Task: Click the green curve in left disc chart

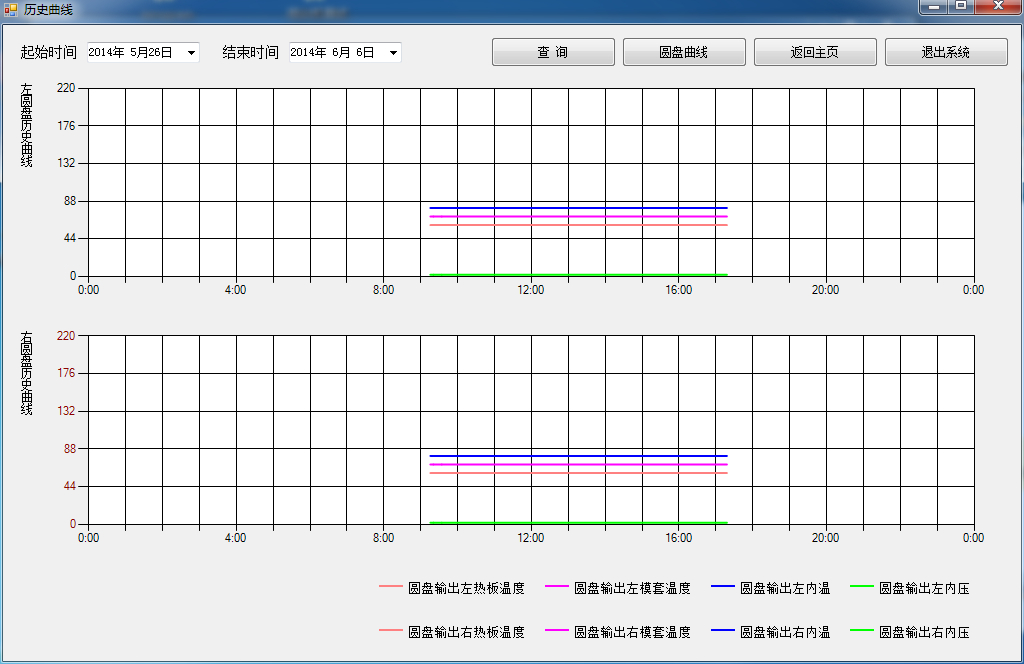Action: click(579, 275)
